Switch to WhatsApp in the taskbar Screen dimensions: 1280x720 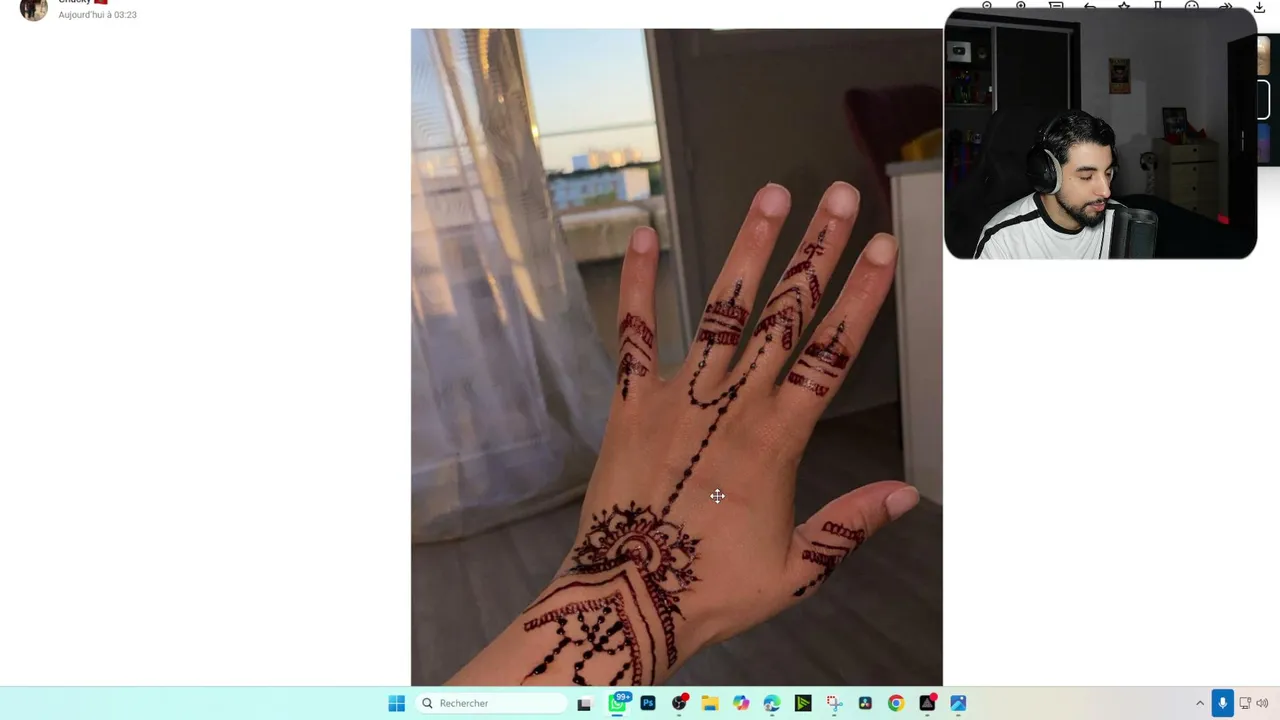point(617,703)
